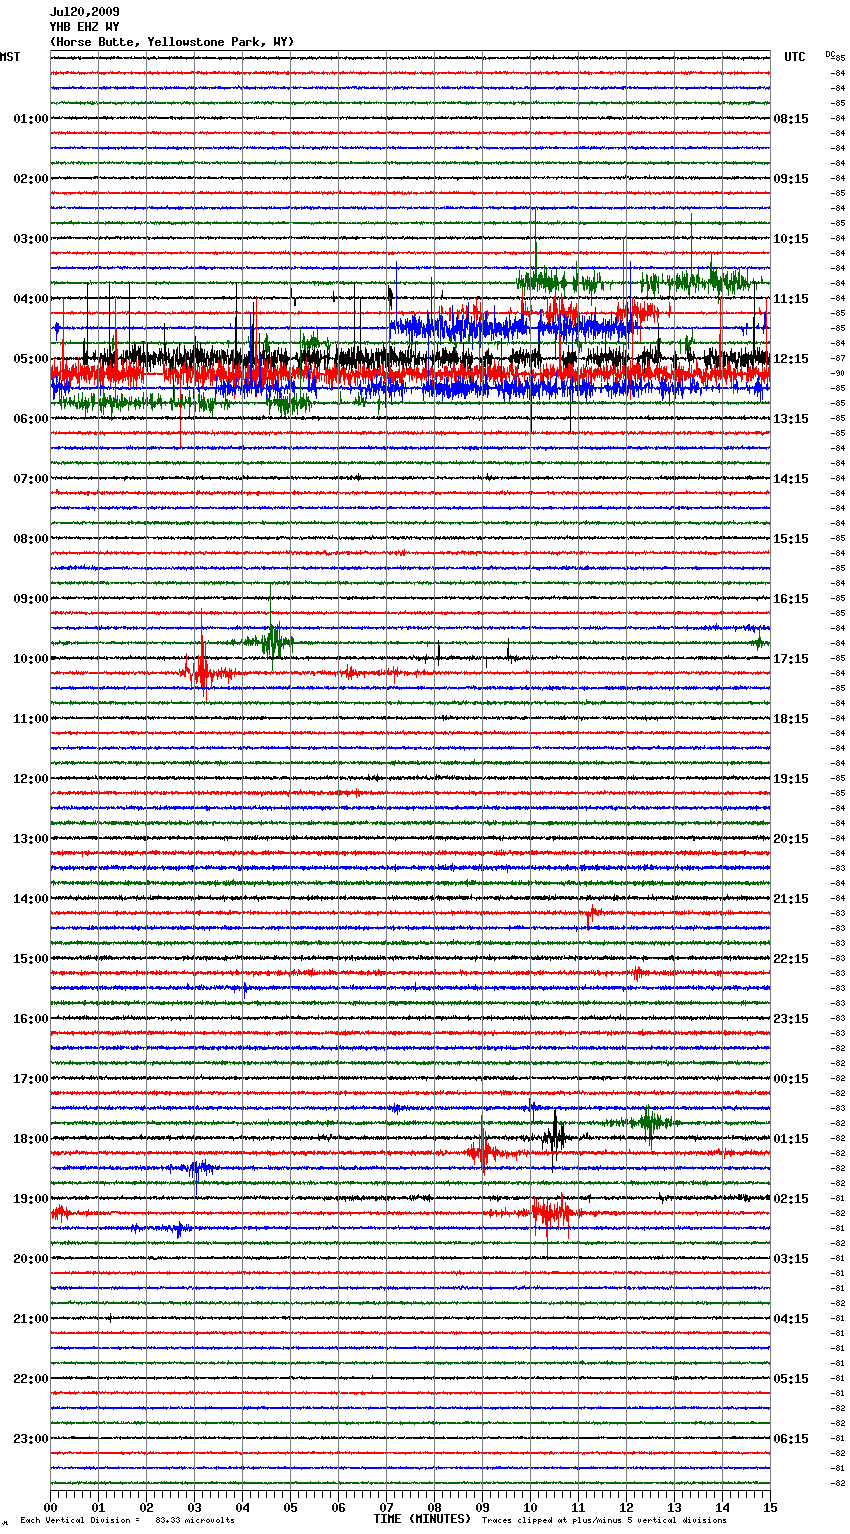Click the "MST" column header
Screen dimensions: 850x1534
[x=10, y=57]
